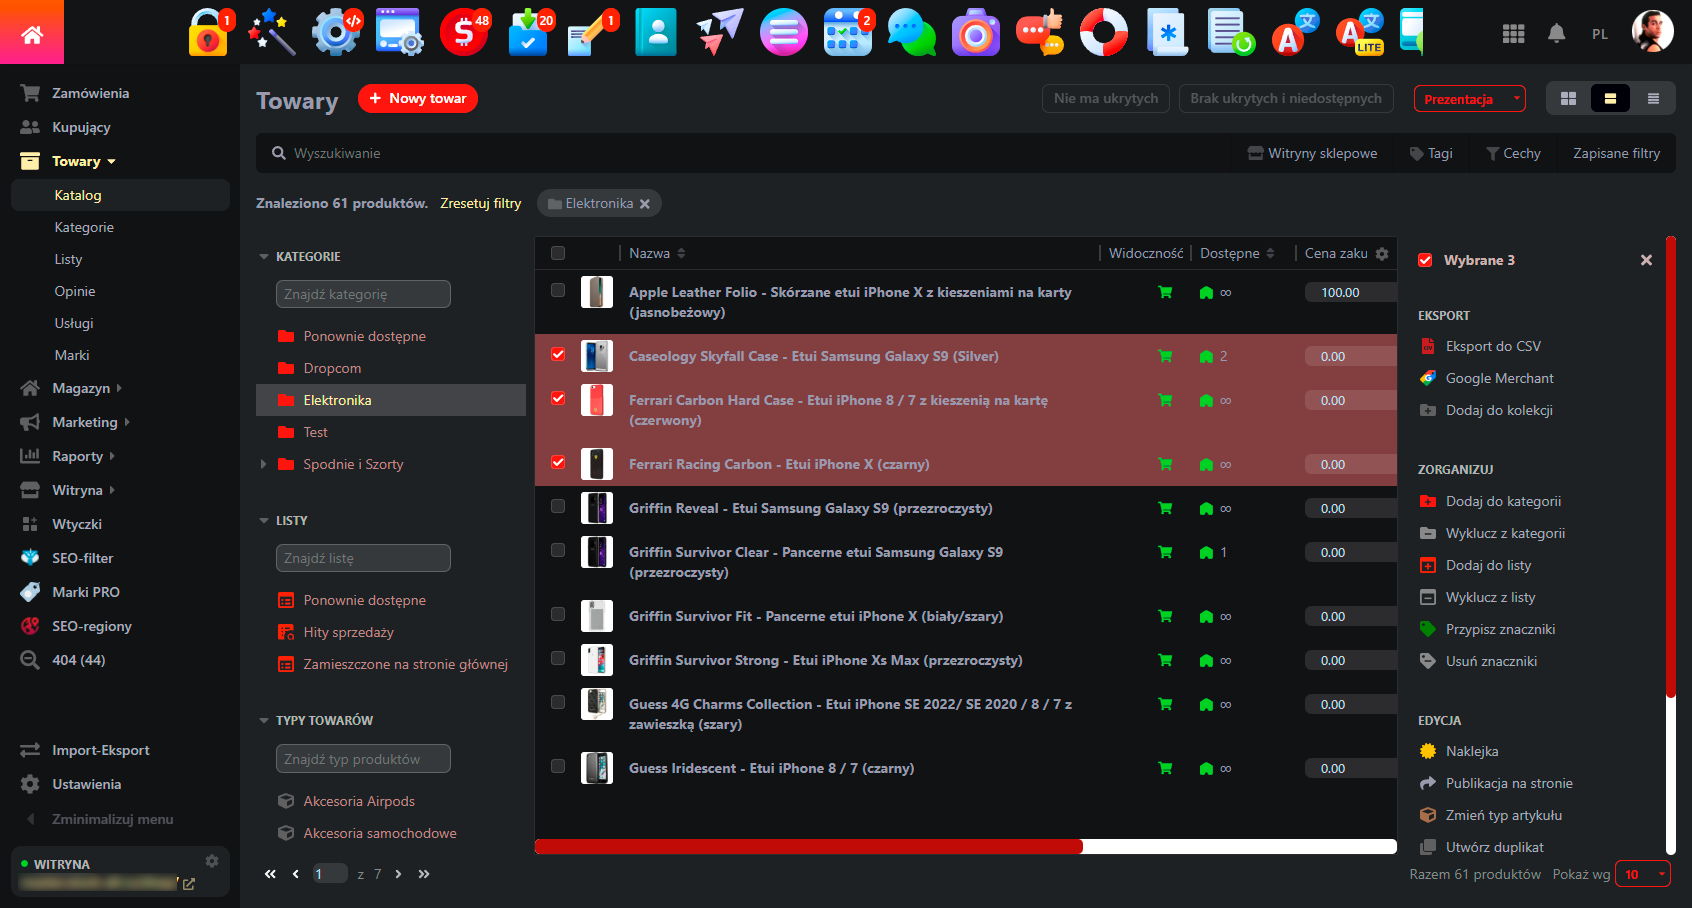Open the Prezentacja dropdown
The height and width of the screenshot is (908, 1692).
pyautogui.click(x=1469, y=99)
